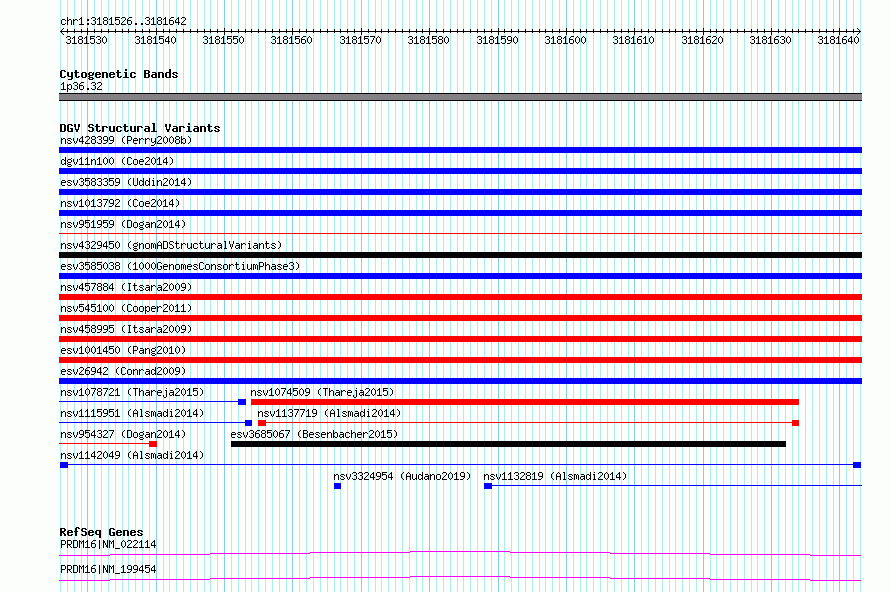Select variant esv1001450 (Pang2010) label
The width and height of the screenshot is (890, 592).
[123, 350]
